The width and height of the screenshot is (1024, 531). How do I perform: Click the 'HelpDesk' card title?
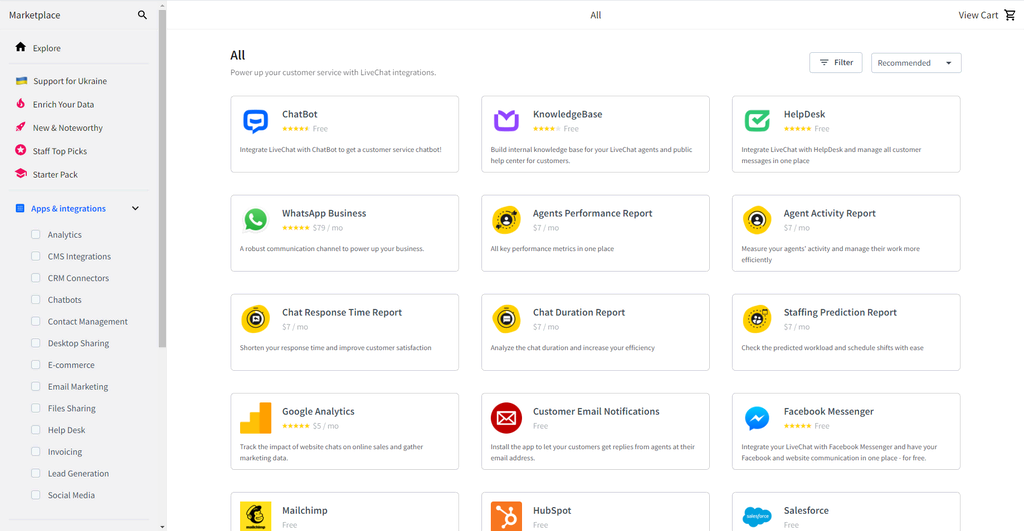point(804,114)
